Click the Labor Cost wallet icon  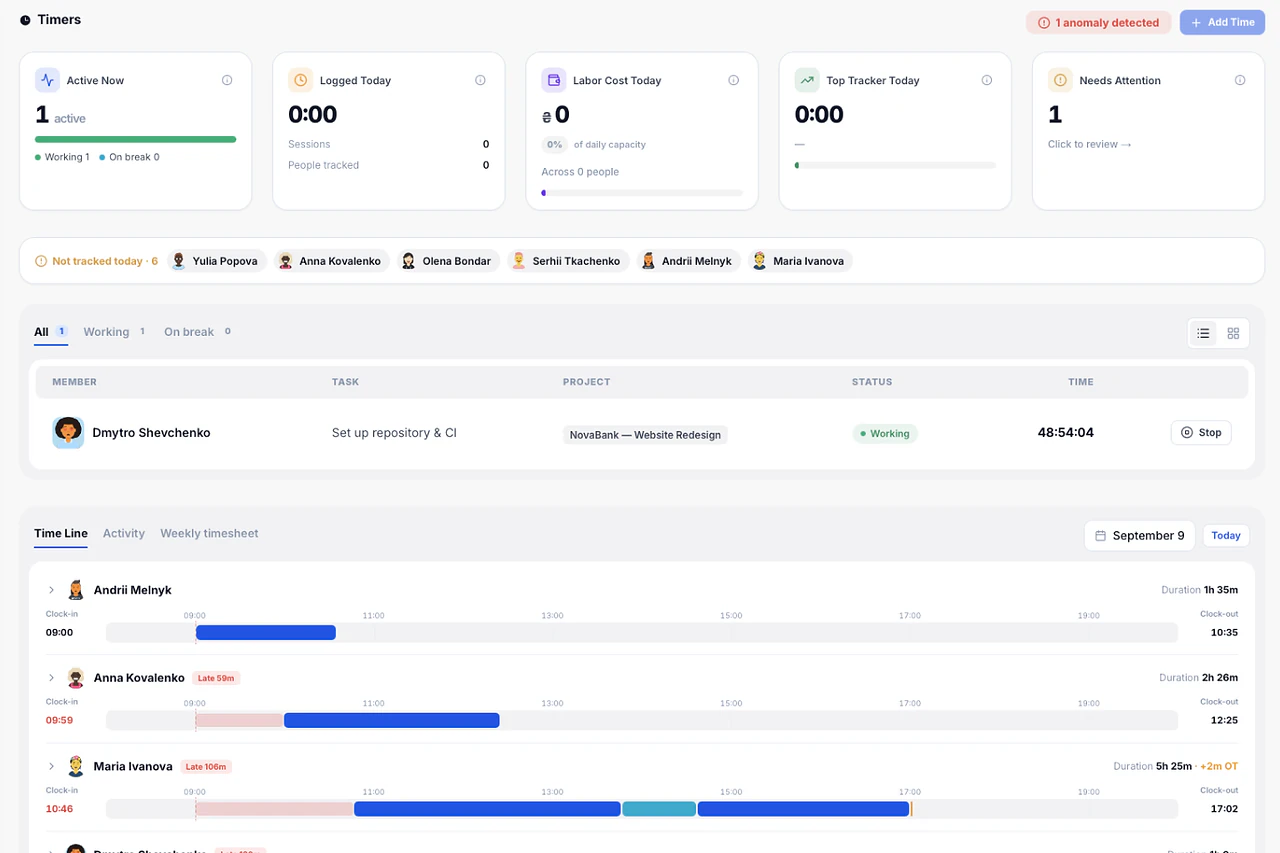click(553, 80)
